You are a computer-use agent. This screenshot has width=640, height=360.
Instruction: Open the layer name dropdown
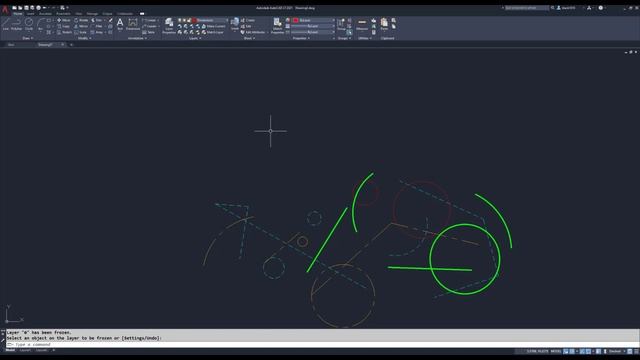(209, 20)
